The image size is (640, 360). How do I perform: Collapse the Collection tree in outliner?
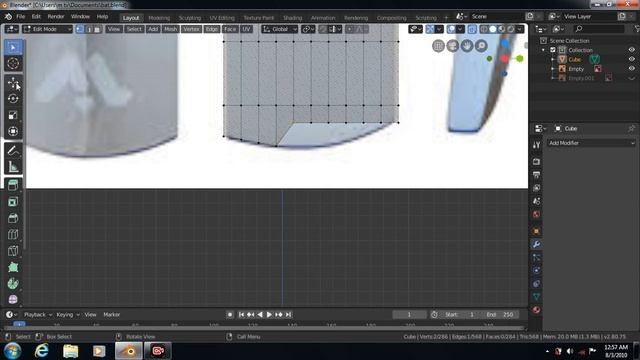tap(544, 50)
